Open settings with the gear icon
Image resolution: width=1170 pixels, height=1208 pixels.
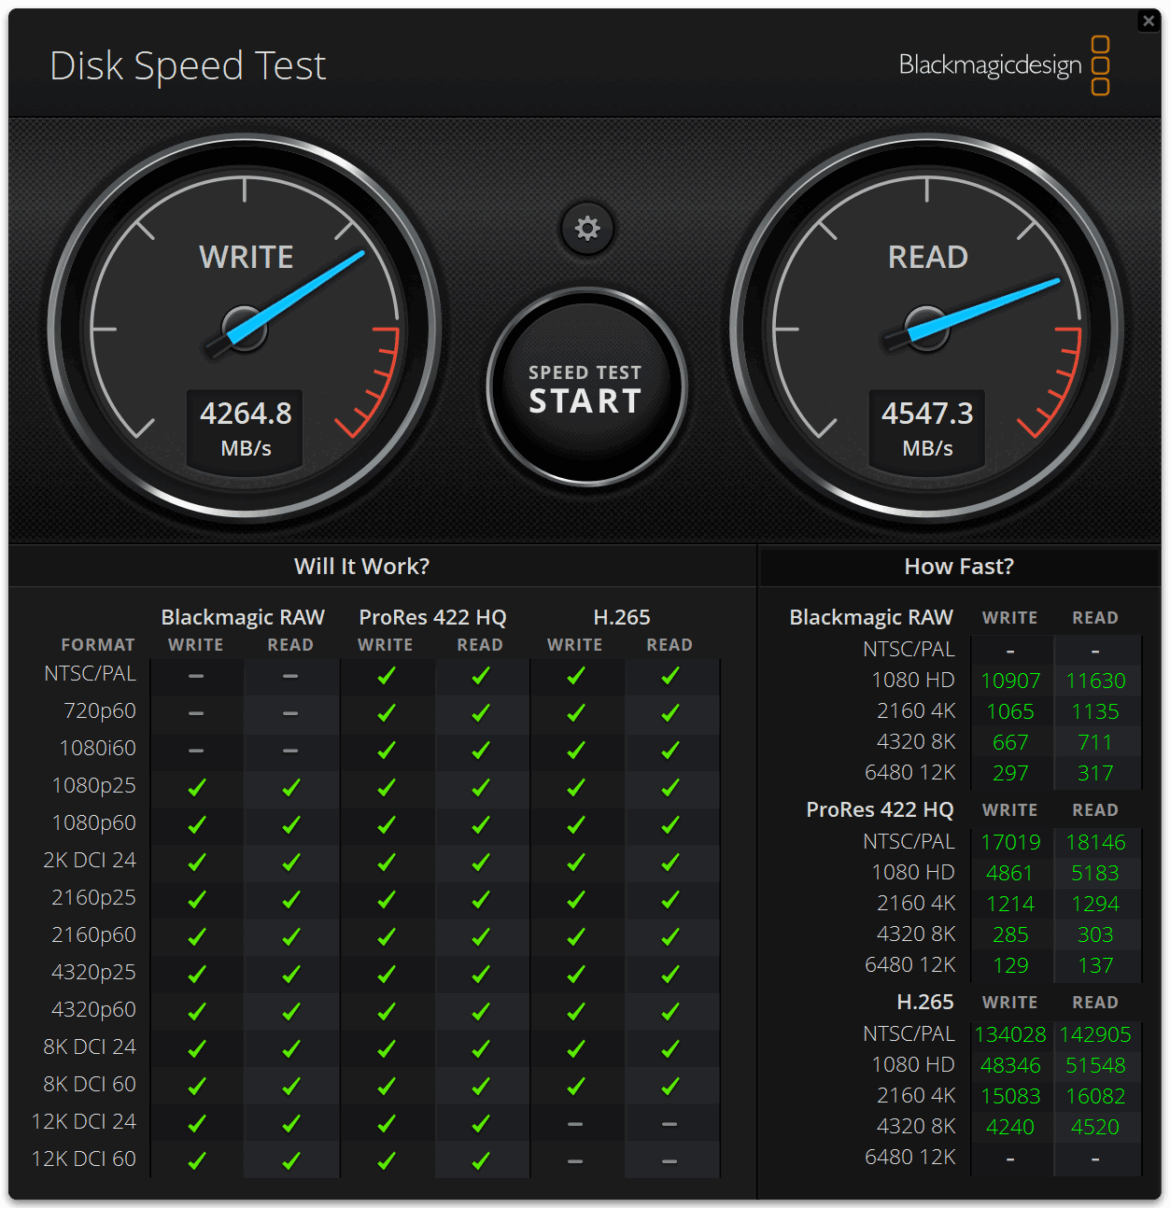[587, 228]
